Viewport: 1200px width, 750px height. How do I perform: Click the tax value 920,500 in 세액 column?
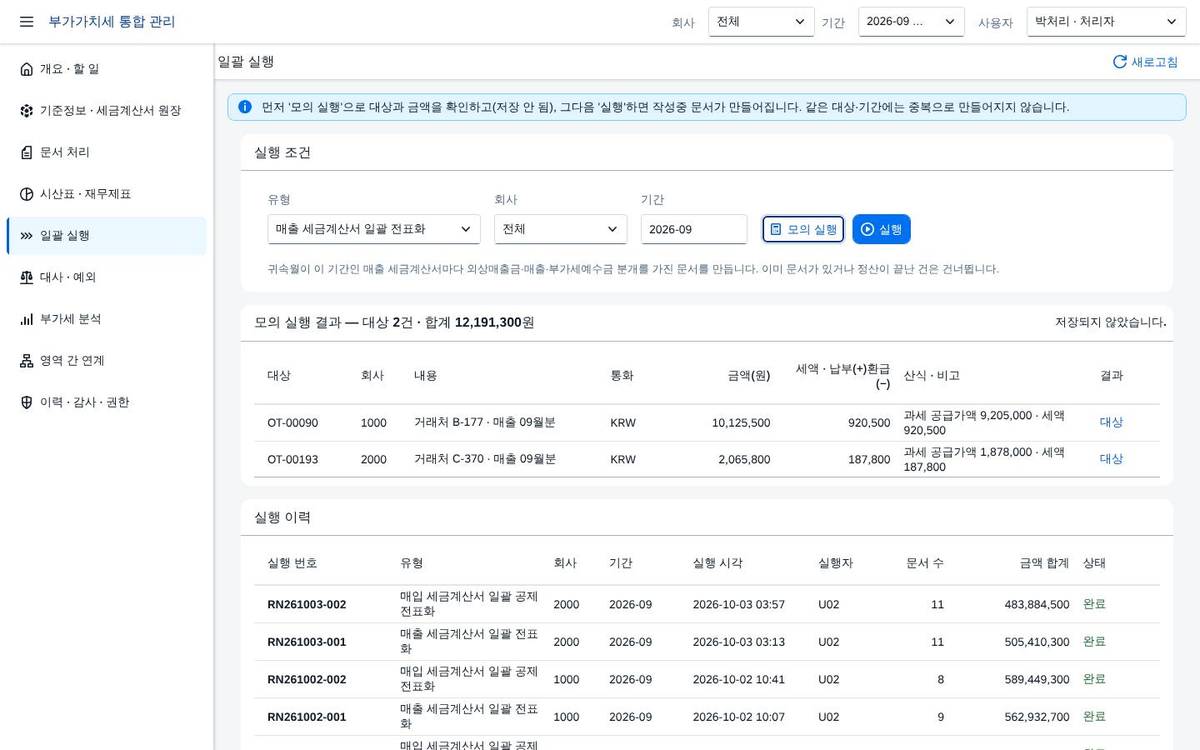coord(869,423)
